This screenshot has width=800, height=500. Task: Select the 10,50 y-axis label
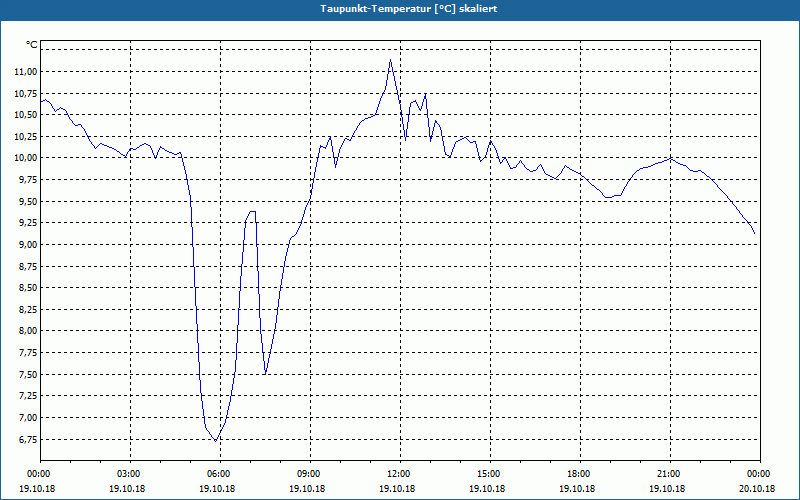(x=26, y=115)
